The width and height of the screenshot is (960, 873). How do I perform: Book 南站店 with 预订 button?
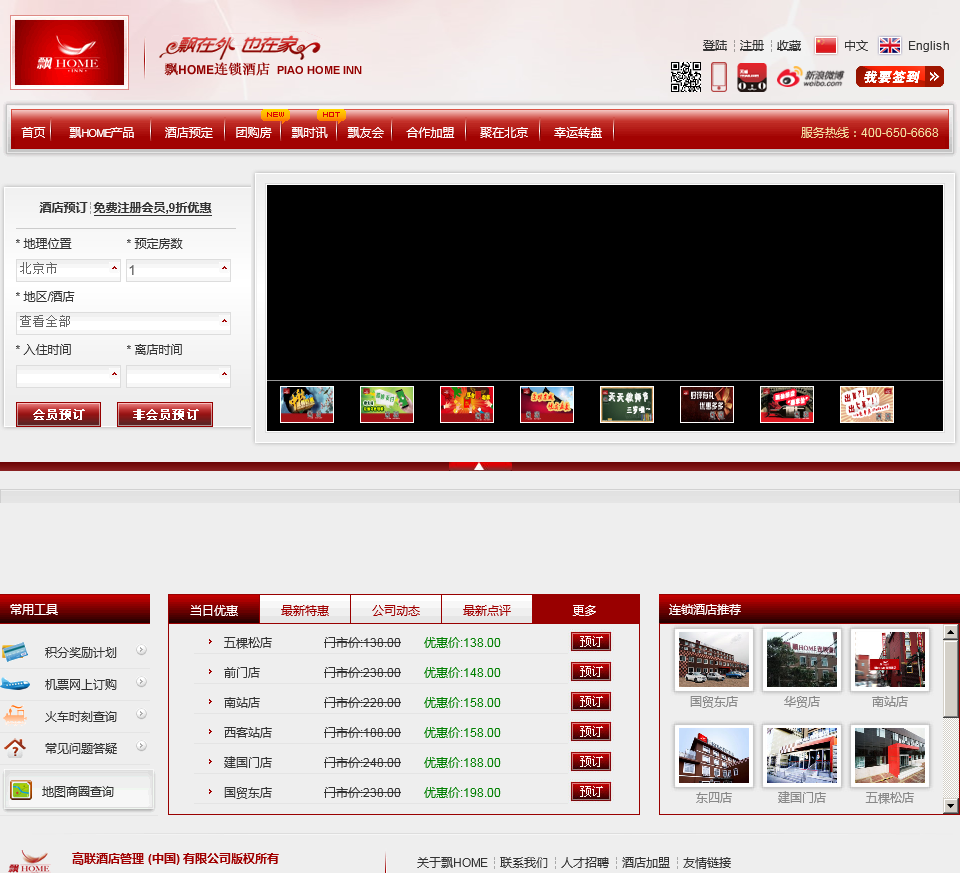pyautogui.click(x=591, y=702)
